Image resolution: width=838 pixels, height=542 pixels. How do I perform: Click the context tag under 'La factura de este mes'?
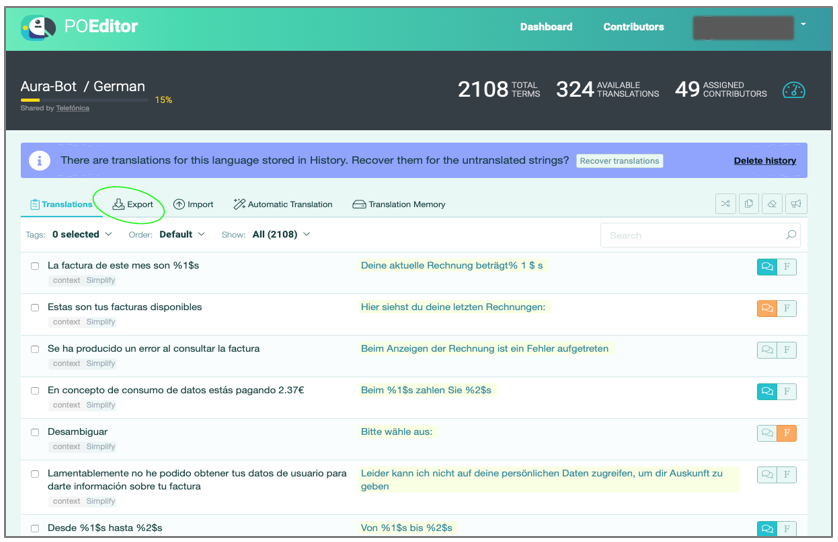[66, 280]
